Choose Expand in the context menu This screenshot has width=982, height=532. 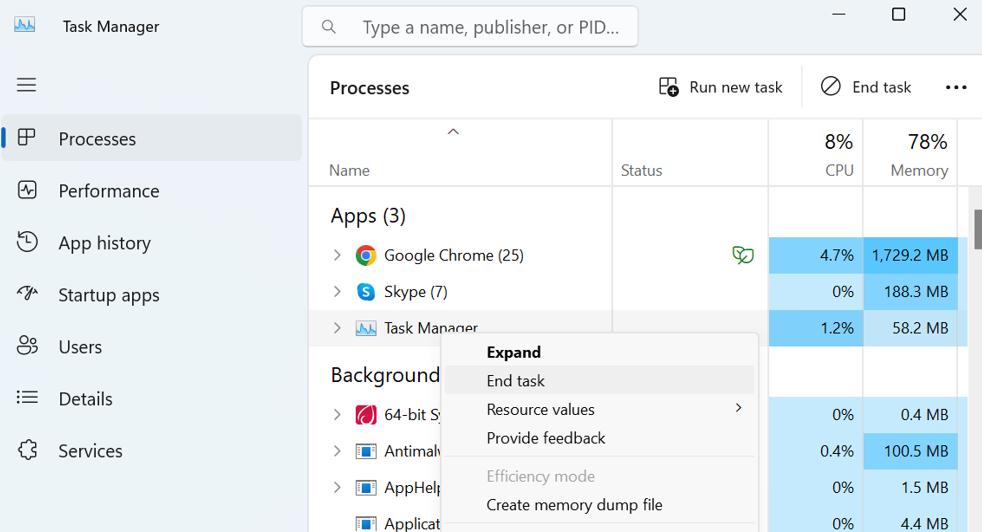pos(599,352)
